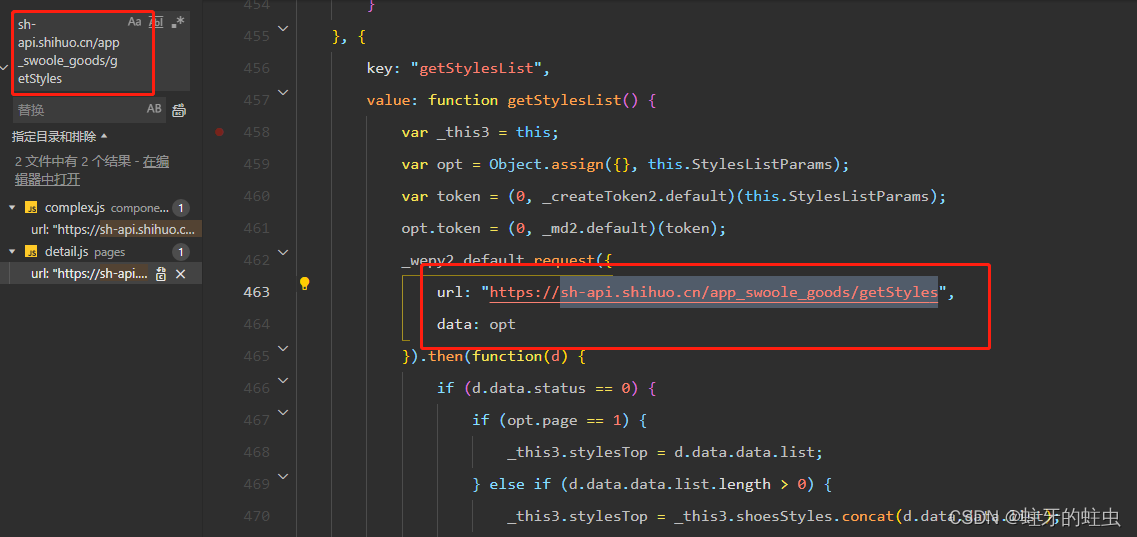Toggle the Preserve Case (AB) replace option
The width and height of the screenshot is (1137, 537).
tap(154, 109)
